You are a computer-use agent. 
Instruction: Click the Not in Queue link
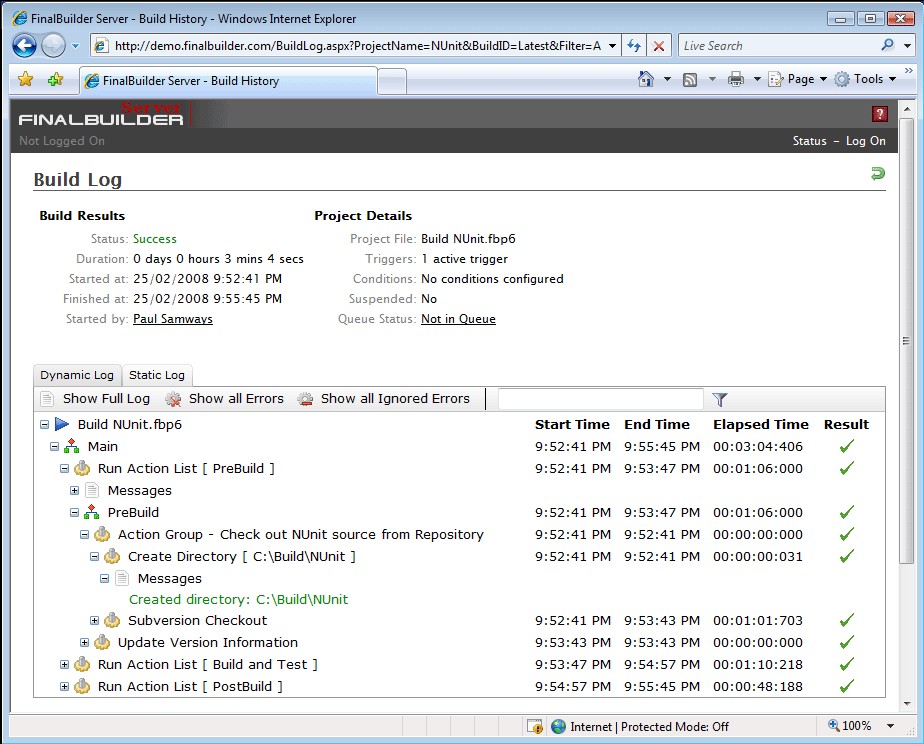click(x=458, y=319)
